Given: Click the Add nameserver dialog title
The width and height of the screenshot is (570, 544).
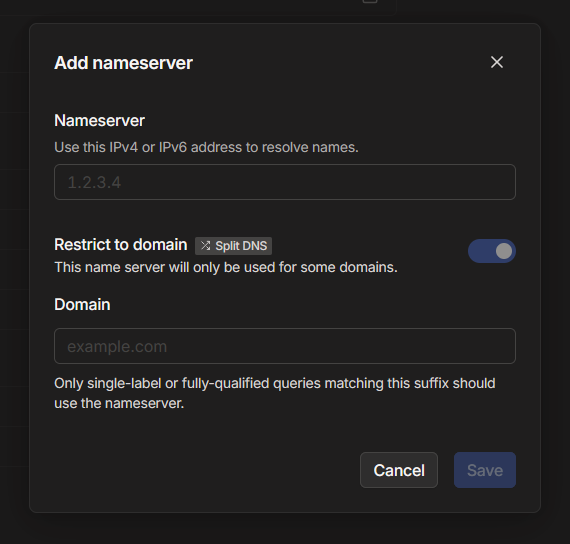Looking at the screenshot, I should [123, 63].
